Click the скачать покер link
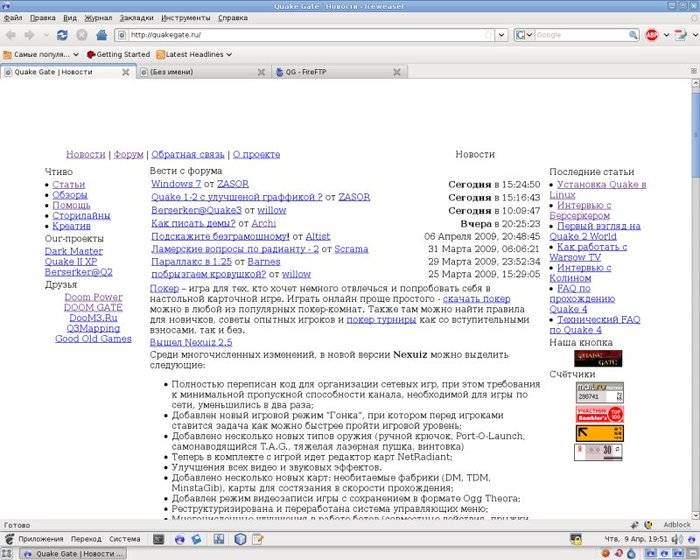Screen dimensions: 700x560 coord(477,299)
